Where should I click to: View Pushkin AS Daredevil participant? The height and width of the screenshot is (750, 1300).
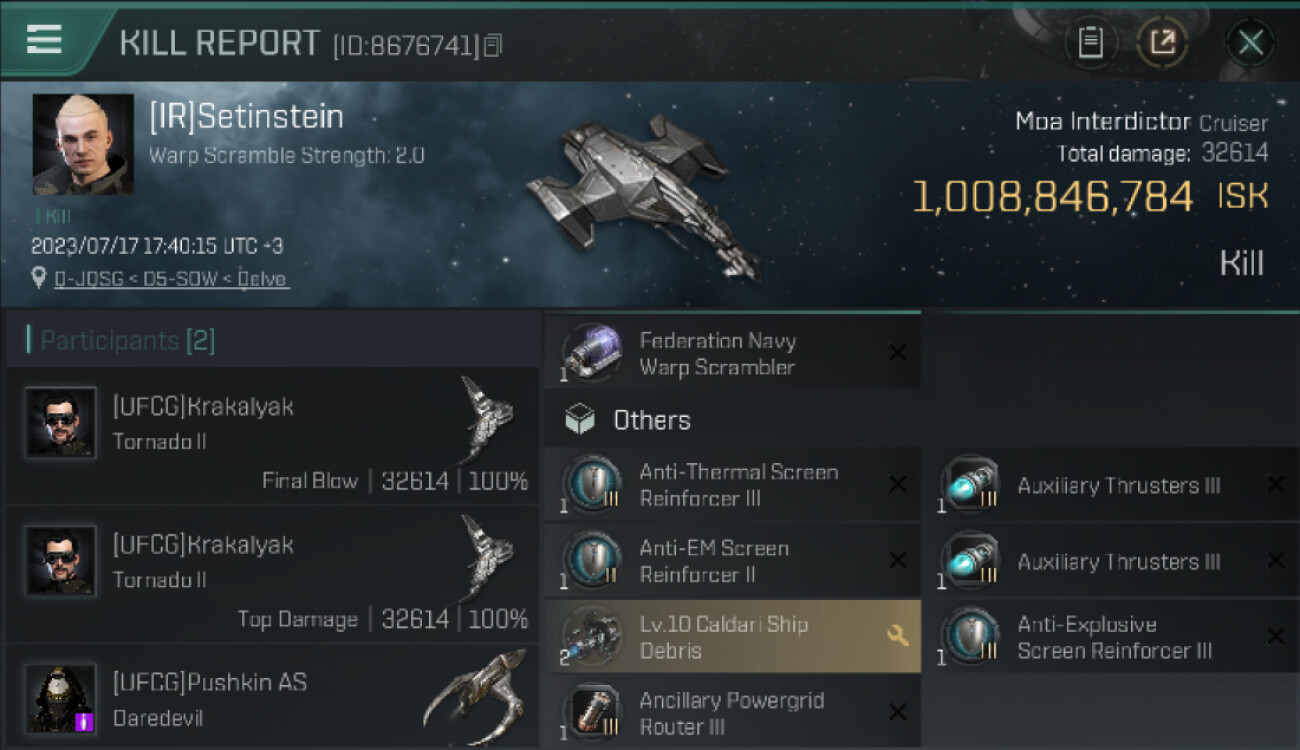click(x=272, y=699)
